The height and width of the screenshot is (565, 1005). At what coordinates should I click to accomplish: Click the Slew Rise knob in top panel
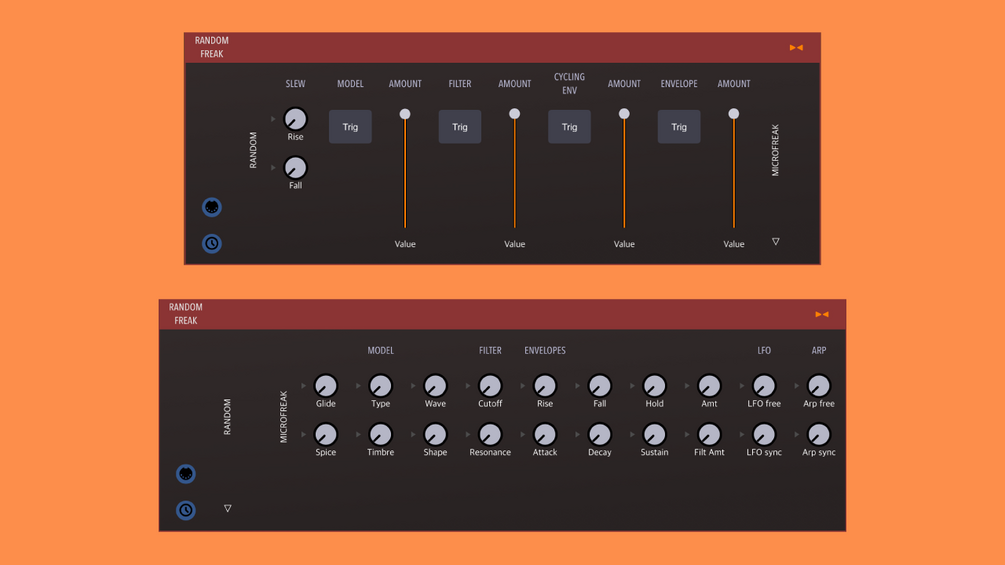(x=295, y=119)
